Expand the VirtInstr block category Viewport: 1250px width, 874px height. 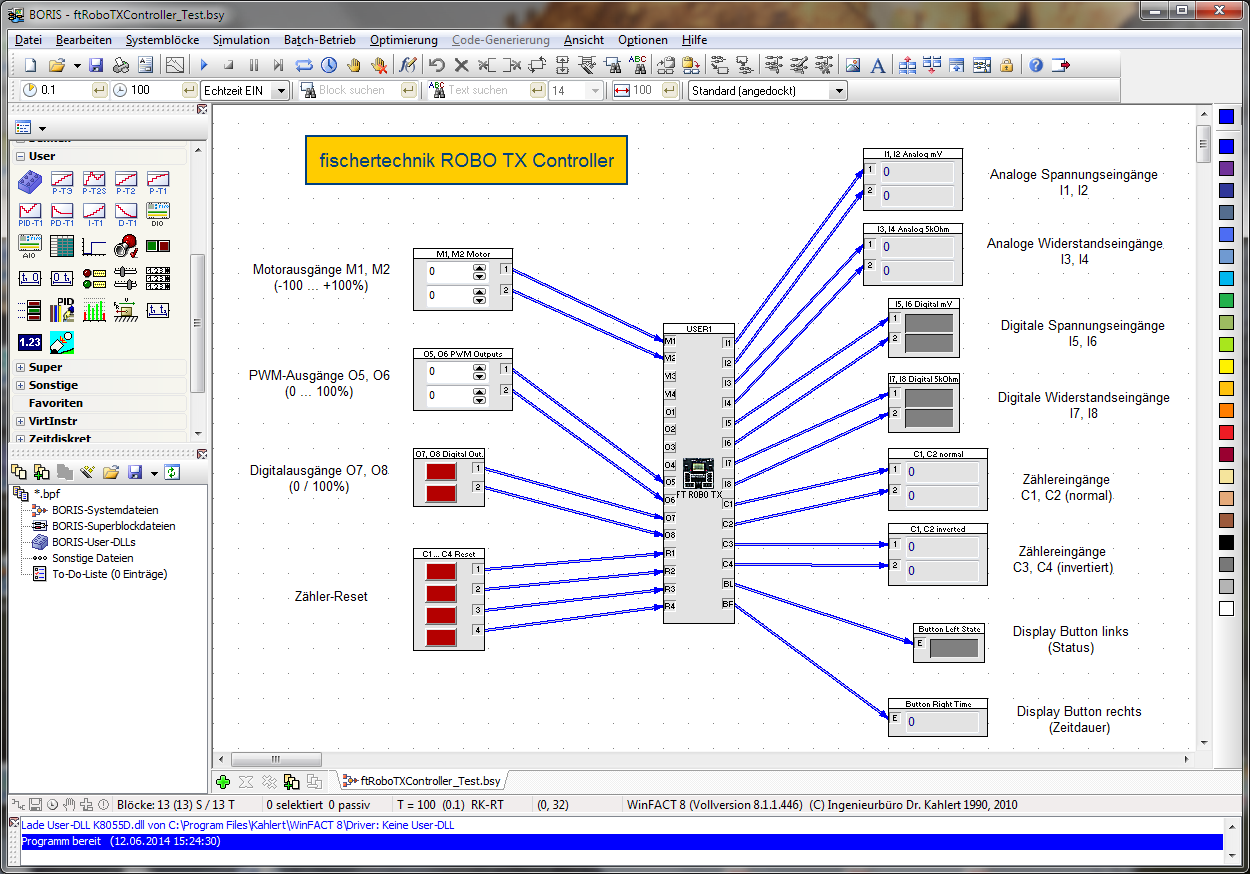(20, 421)
